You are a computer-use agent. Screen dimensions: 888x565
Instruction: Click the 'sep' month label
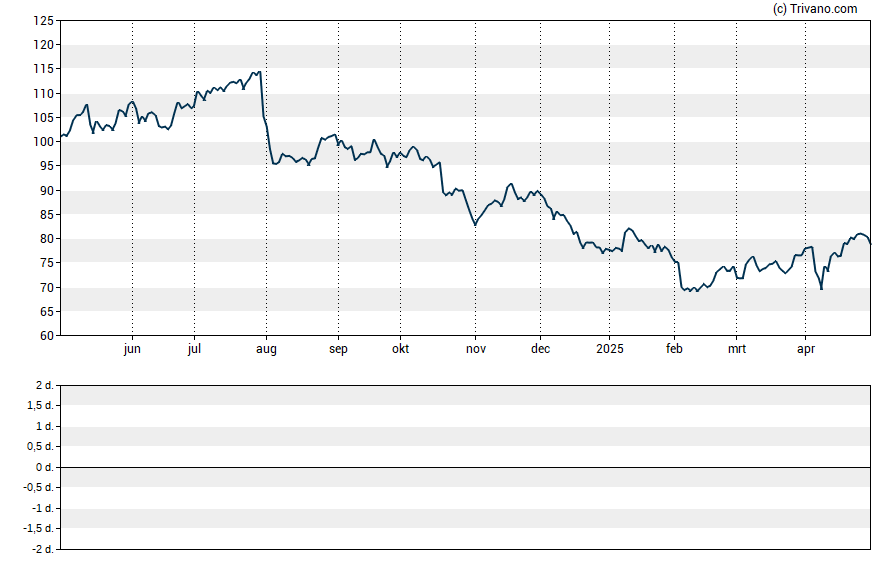tap(338, 349)
